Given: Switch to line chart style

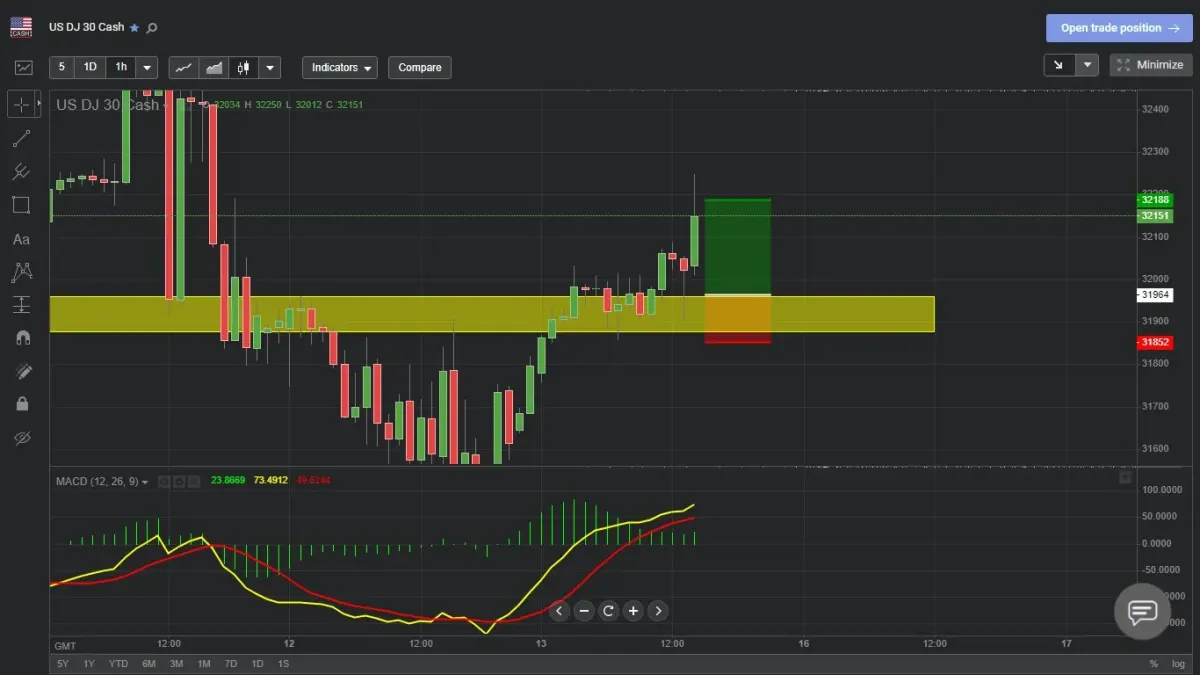Looking at the screenshot, I should coord(183,67).
